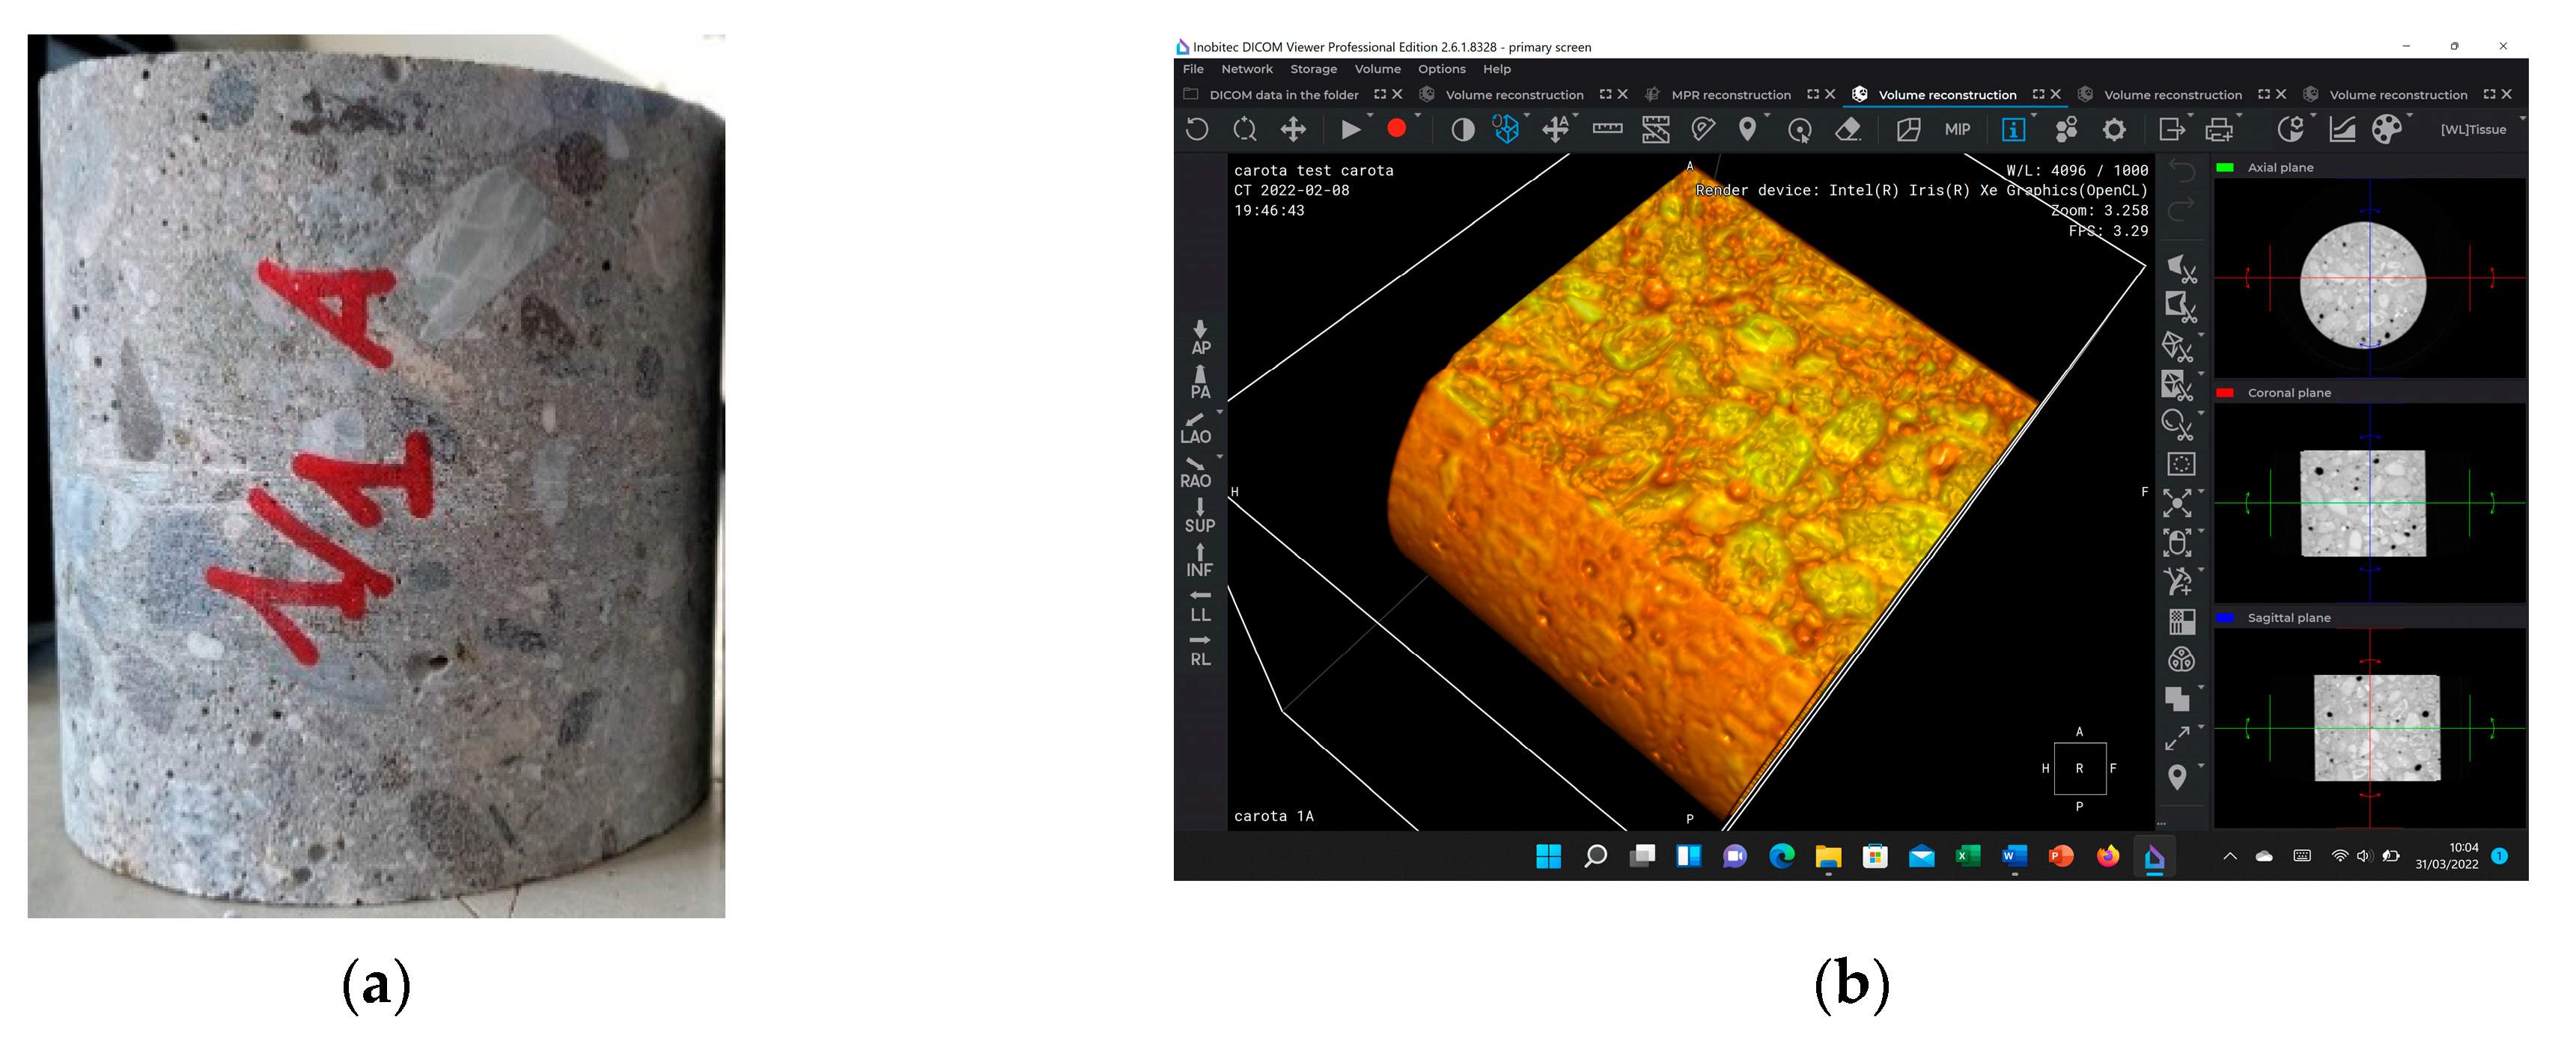Select the eraser tool on the toolbar

coord(1849,130)
